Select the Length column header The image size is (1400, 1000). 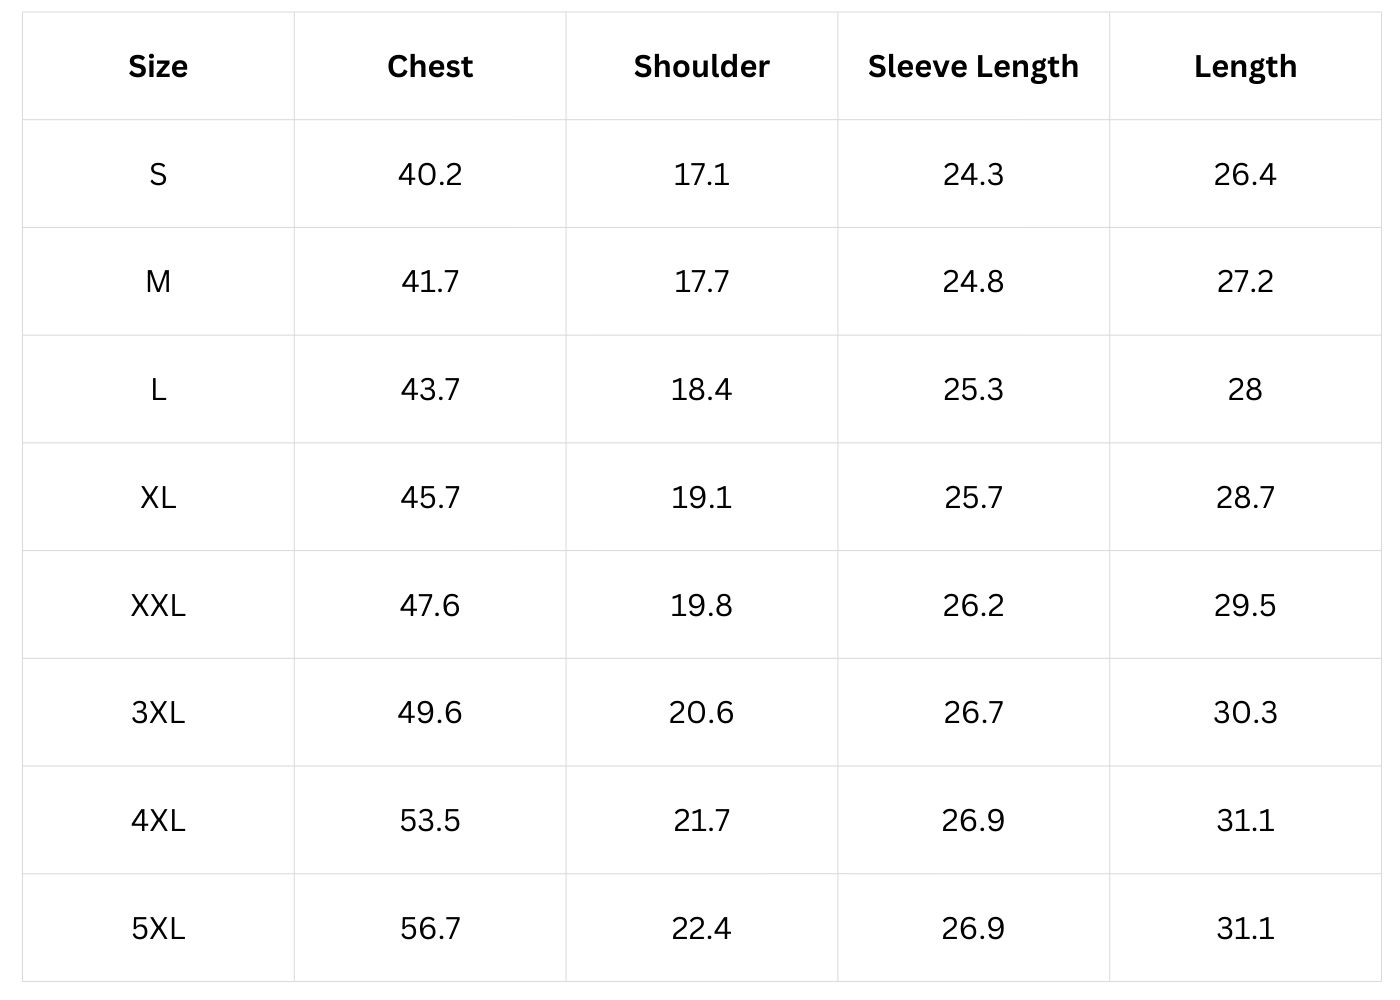(x=1245, y=66)
